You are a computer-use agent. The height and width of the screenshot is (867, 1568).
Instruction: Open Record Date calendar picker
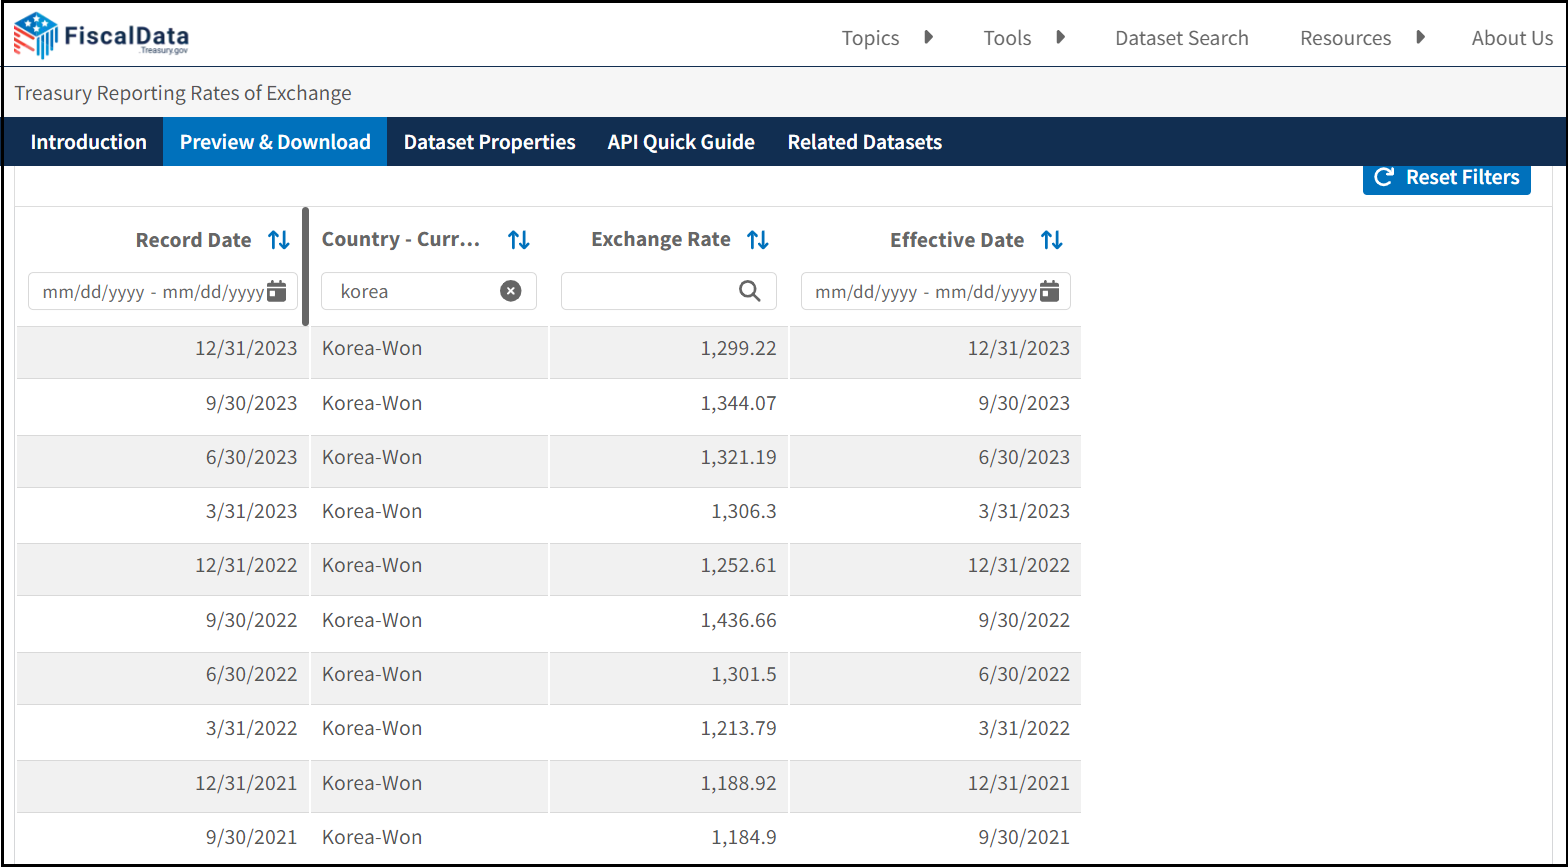[277, 291]
